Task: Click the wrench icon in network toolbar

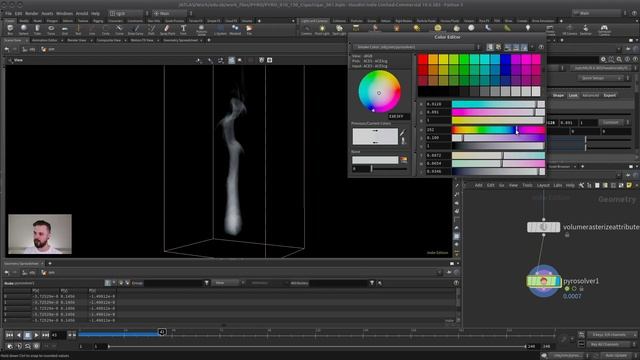Action: point(581,185)
